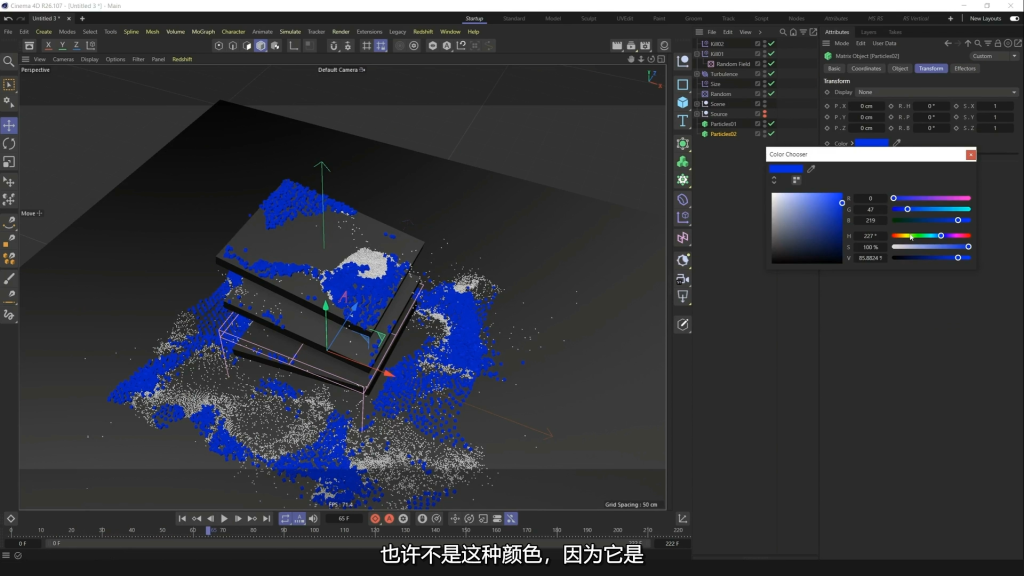This screenshot has width=1024, height=576.
Task: Open the MoGraph menu
Action: coord(203,31)
